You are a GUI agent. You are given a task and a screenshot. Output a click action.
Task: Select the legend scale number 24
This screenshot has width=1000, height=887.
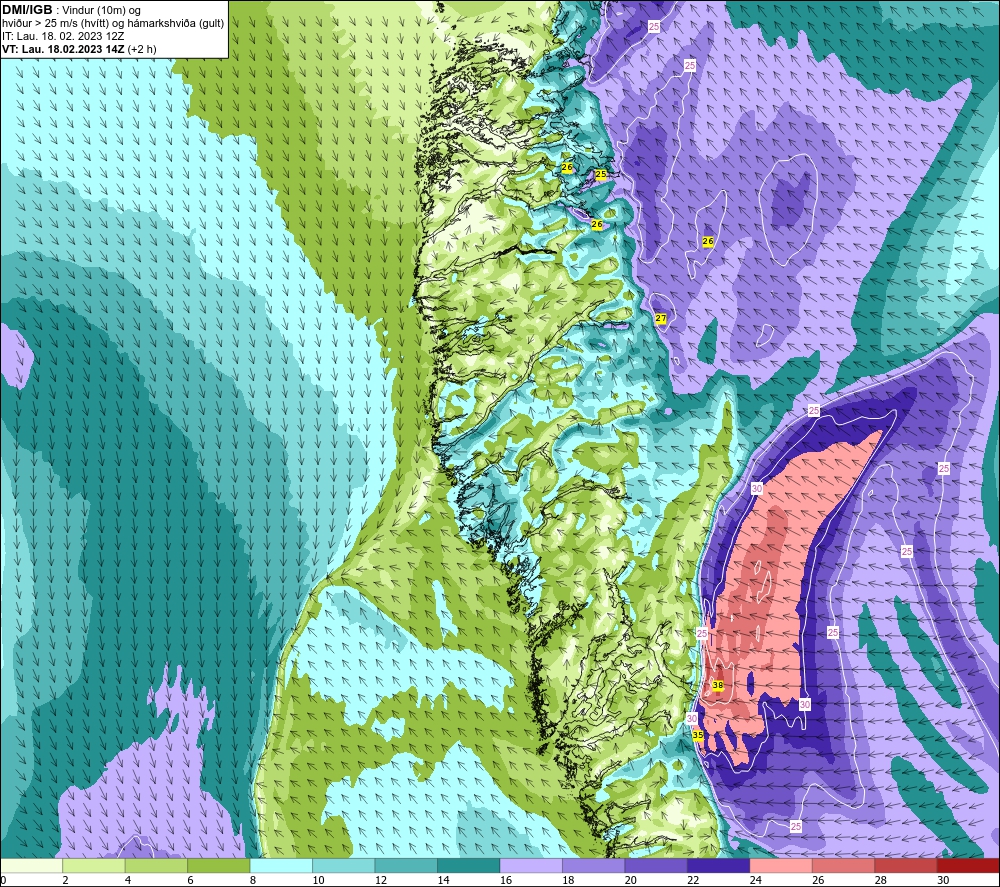coord(756,880)
